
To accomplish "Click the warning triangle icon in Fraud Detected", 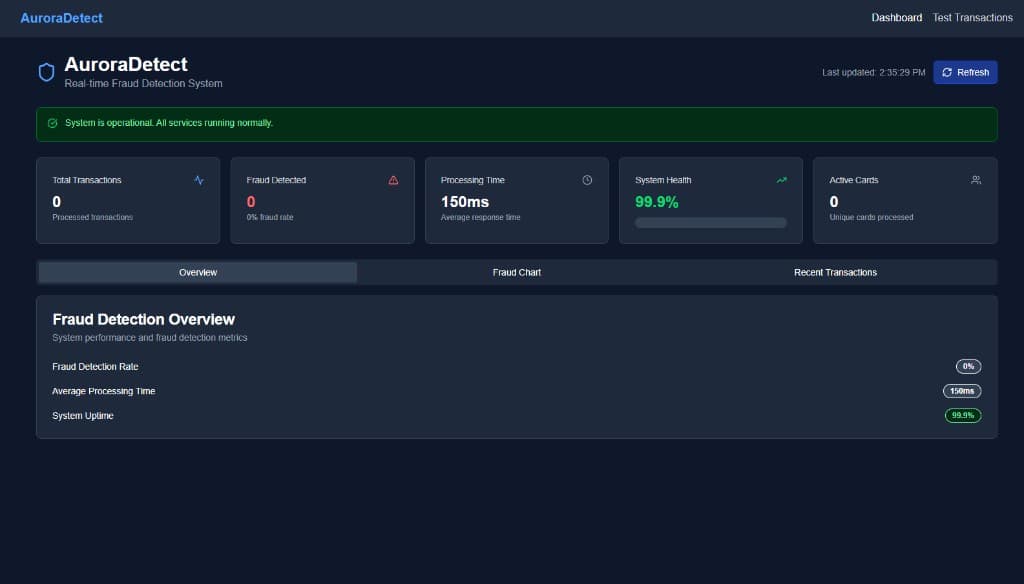I will [x=393, y=180].
